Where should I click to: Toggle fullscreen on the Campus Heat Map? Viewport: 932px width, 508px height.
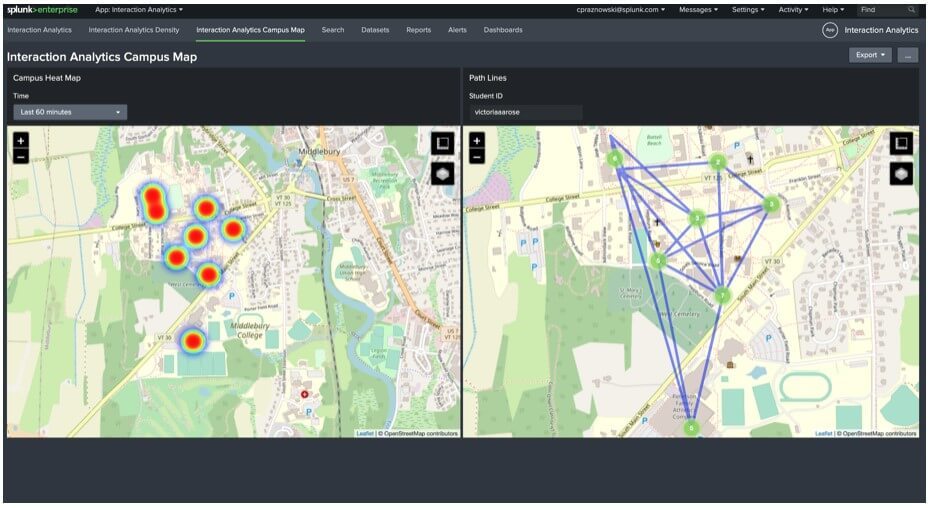click(442, 143)
